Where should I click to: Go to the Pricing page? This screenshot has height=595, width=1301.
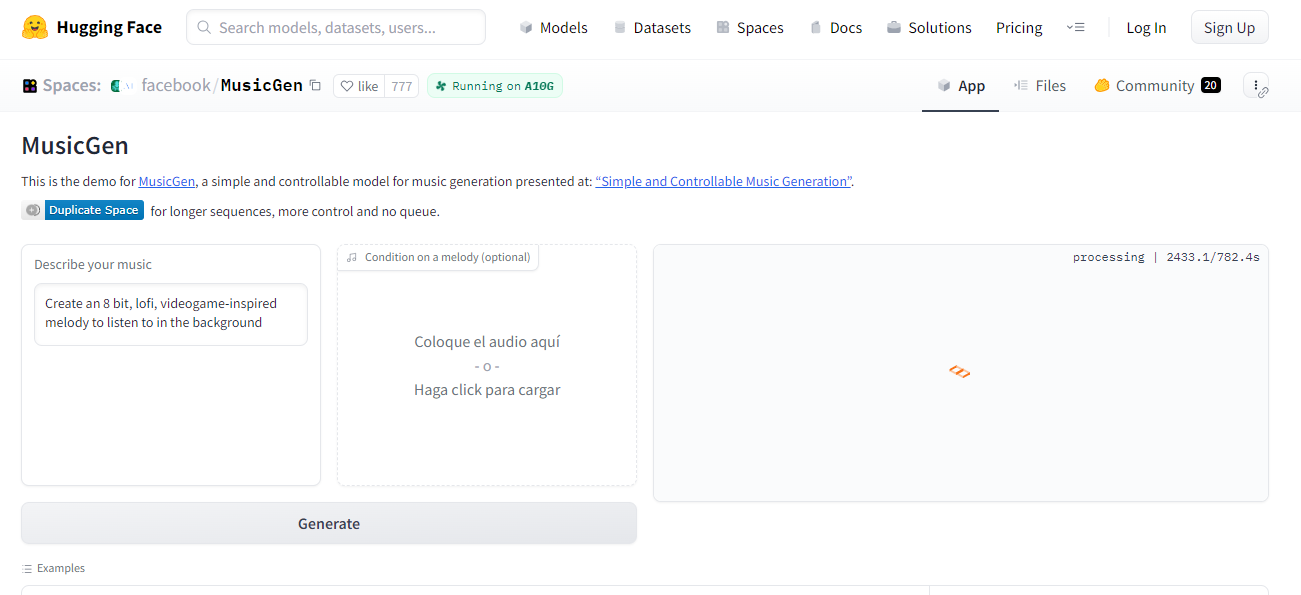(1019, 28)
